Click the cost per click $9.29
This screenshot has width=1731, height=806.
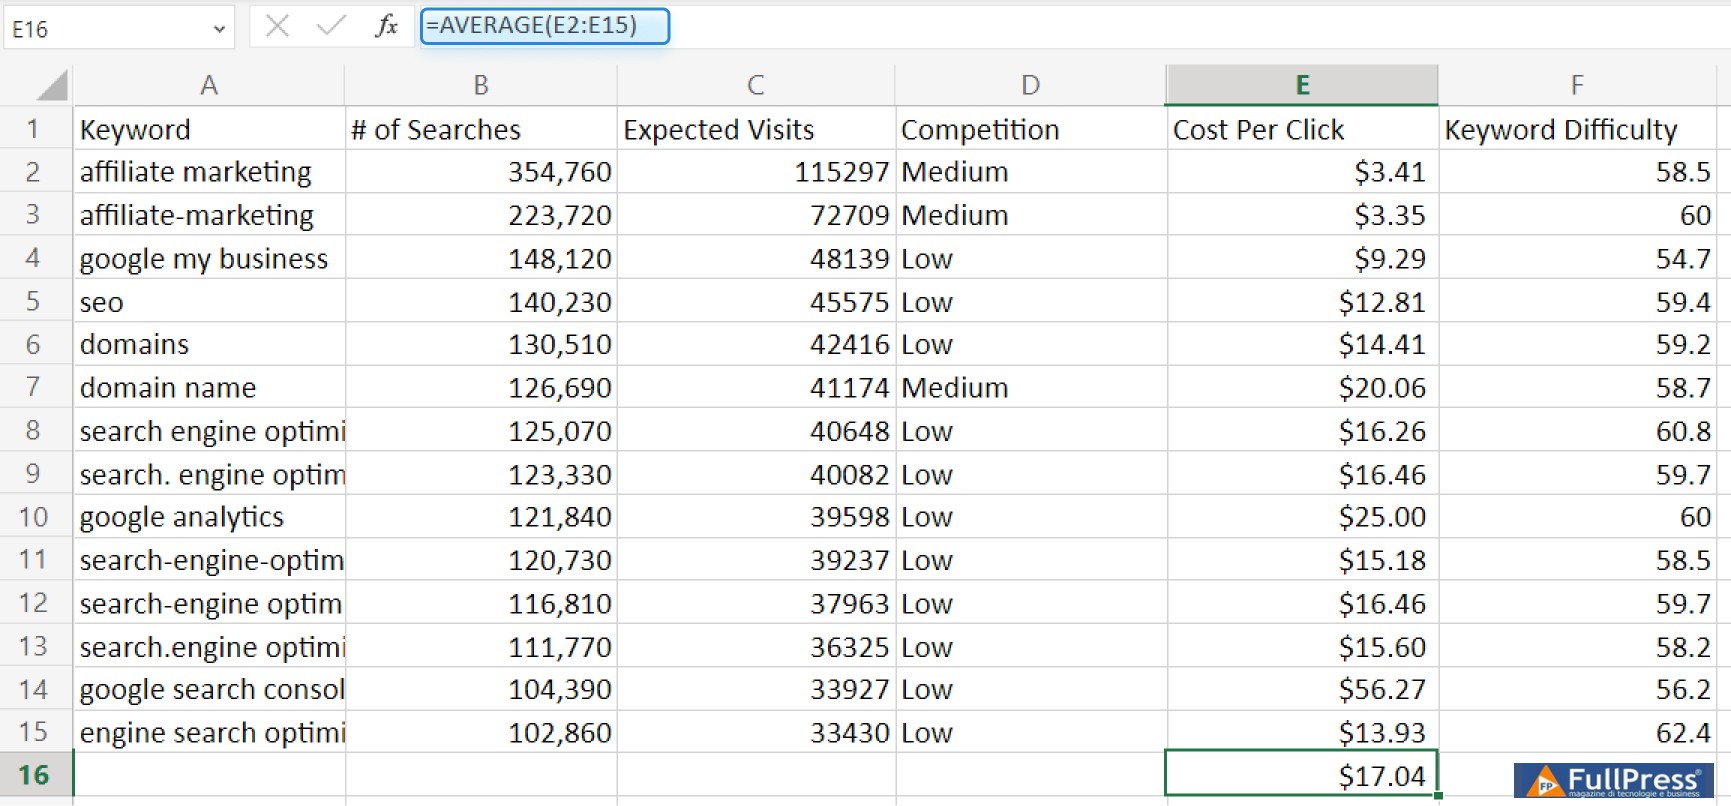point(1302,258)
